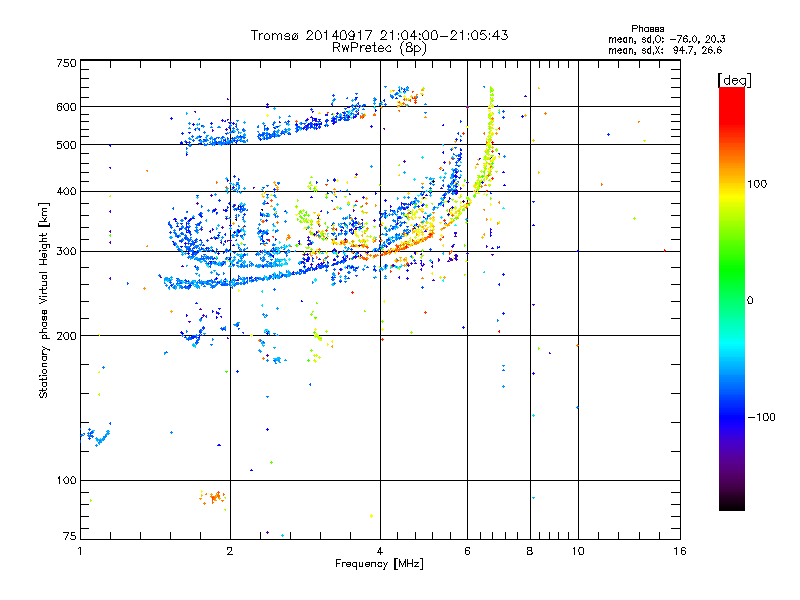800x600 pixels.
Task: Click the colorbar tick label '0'
Action: pos(750,300)
